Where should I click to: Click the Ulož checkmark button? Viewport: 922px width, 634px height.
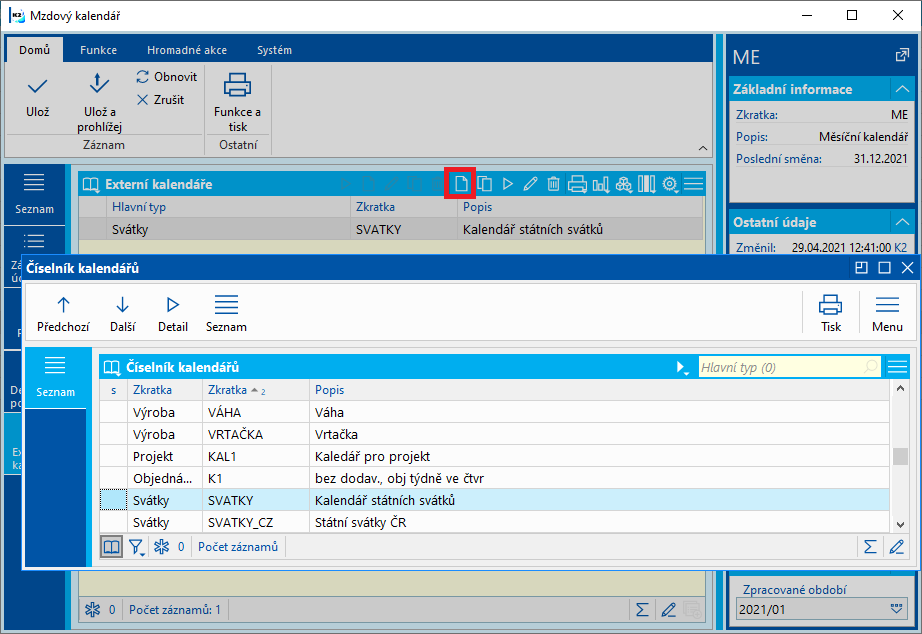37,97
